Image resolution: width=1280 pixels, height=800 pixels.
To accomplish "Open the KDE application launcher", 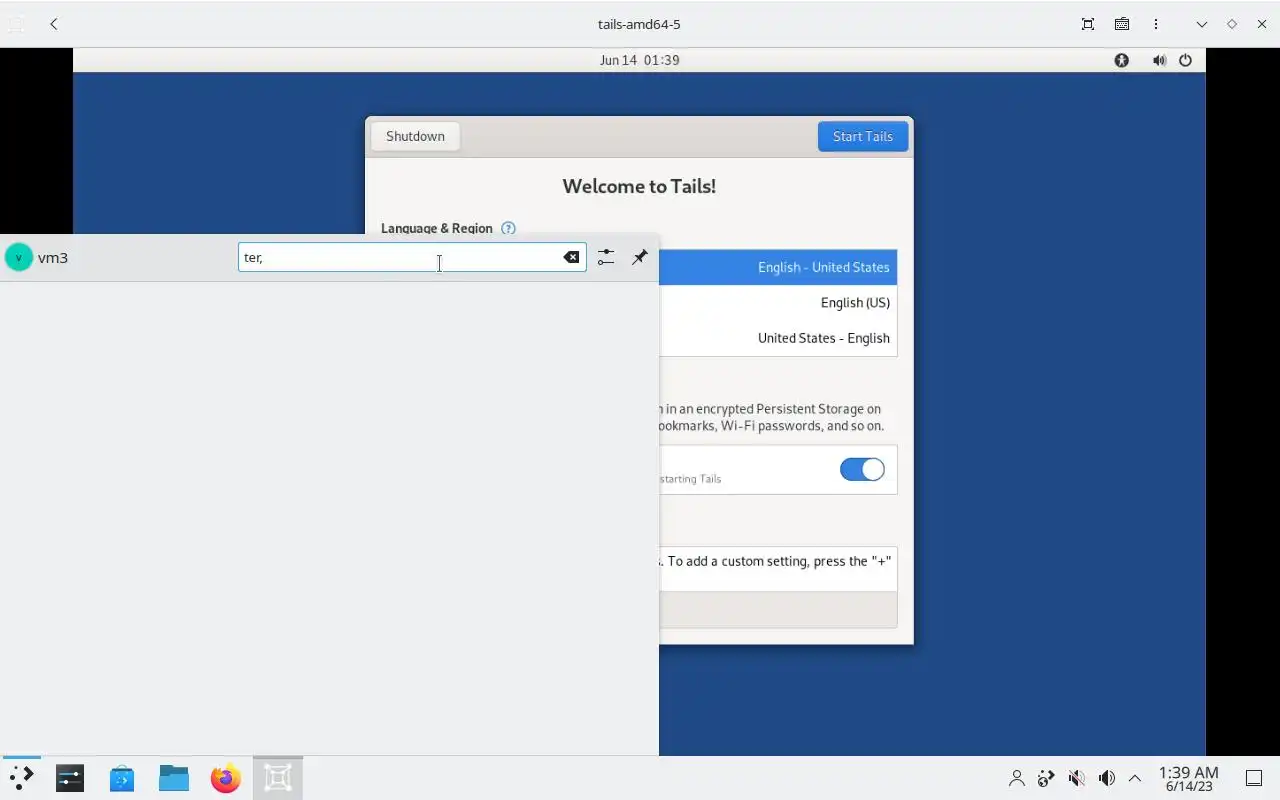I will pos(21,778).
